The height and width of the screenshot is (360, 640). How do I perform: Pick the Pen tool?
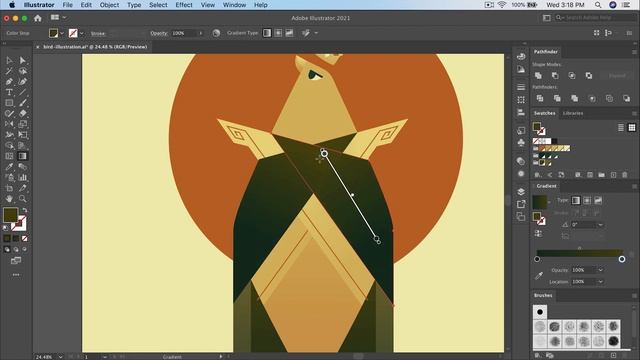pyautogui.click(x=9, y=82)
